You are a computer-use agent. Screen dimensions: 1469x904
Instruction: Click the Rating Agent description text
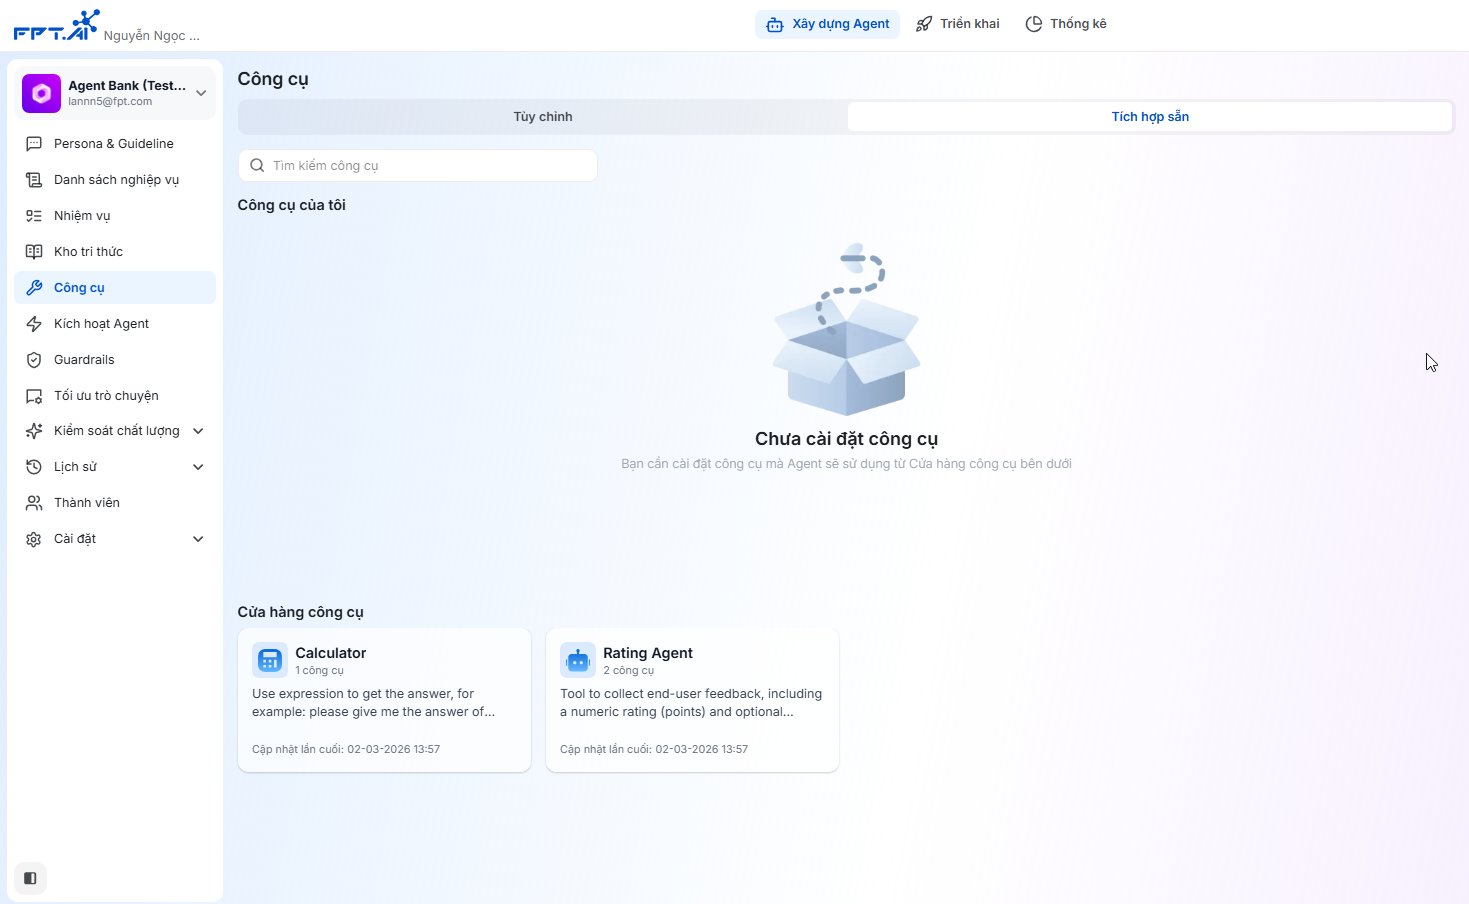coord(691,703)
